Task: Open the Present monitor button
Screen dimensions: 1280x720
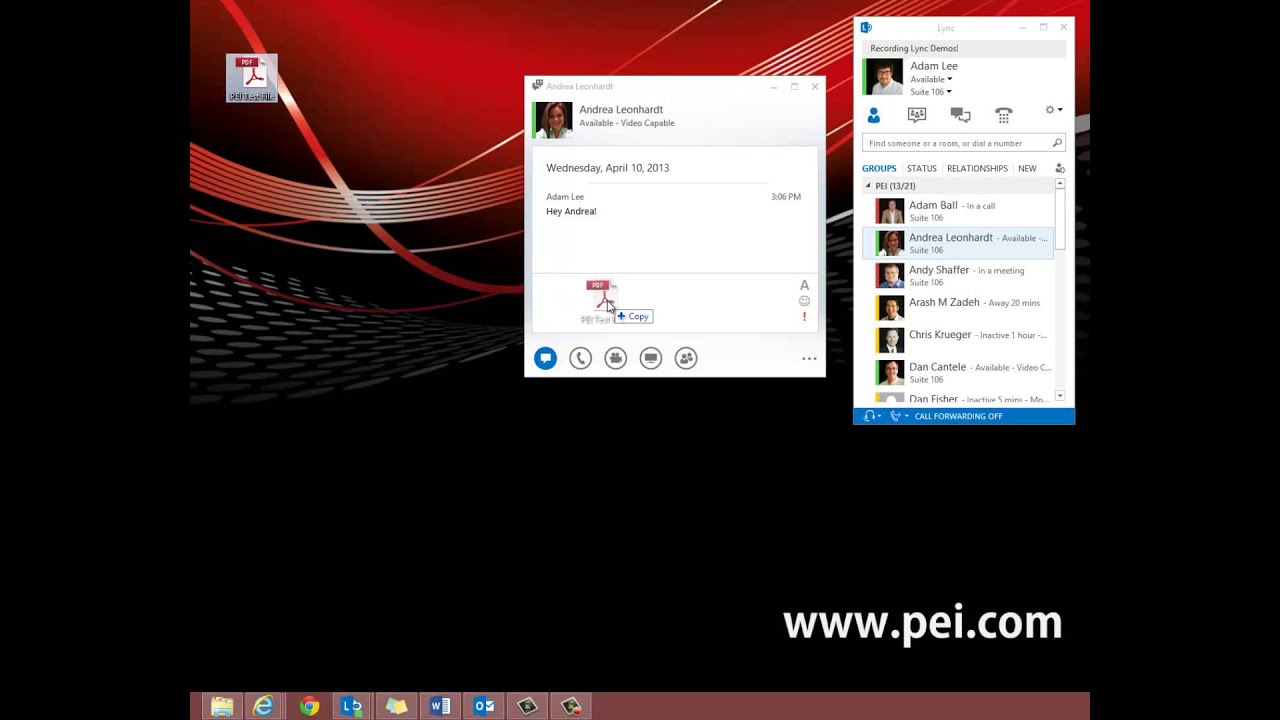Action: 651,358
